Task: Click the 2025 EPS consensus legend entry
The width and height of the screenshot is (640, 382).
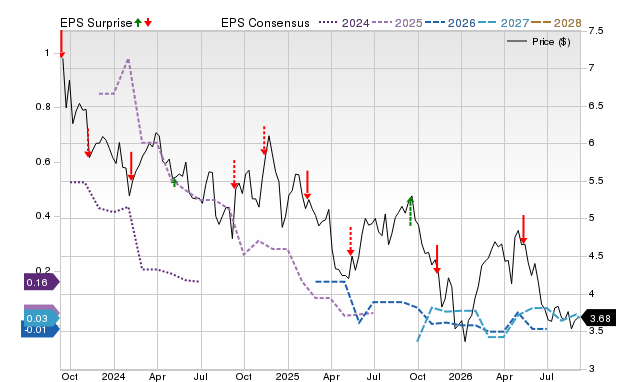Action: tap(397, 23)
